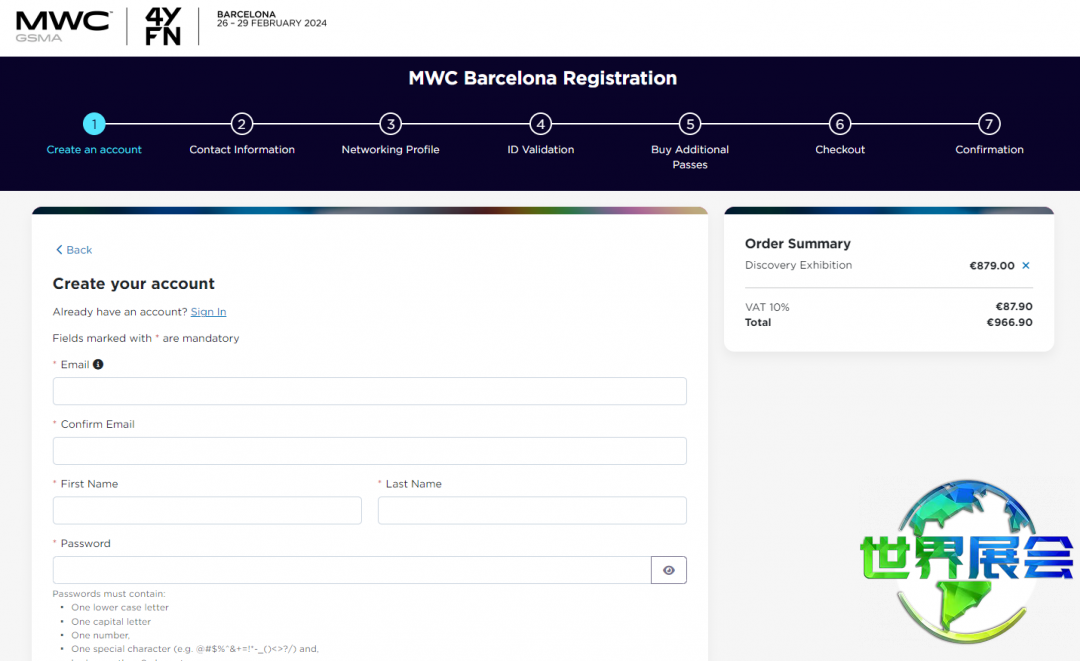Go to step 6 Checkout
1080x661 pixels.
pyautogui.click(x=840, y=124)
